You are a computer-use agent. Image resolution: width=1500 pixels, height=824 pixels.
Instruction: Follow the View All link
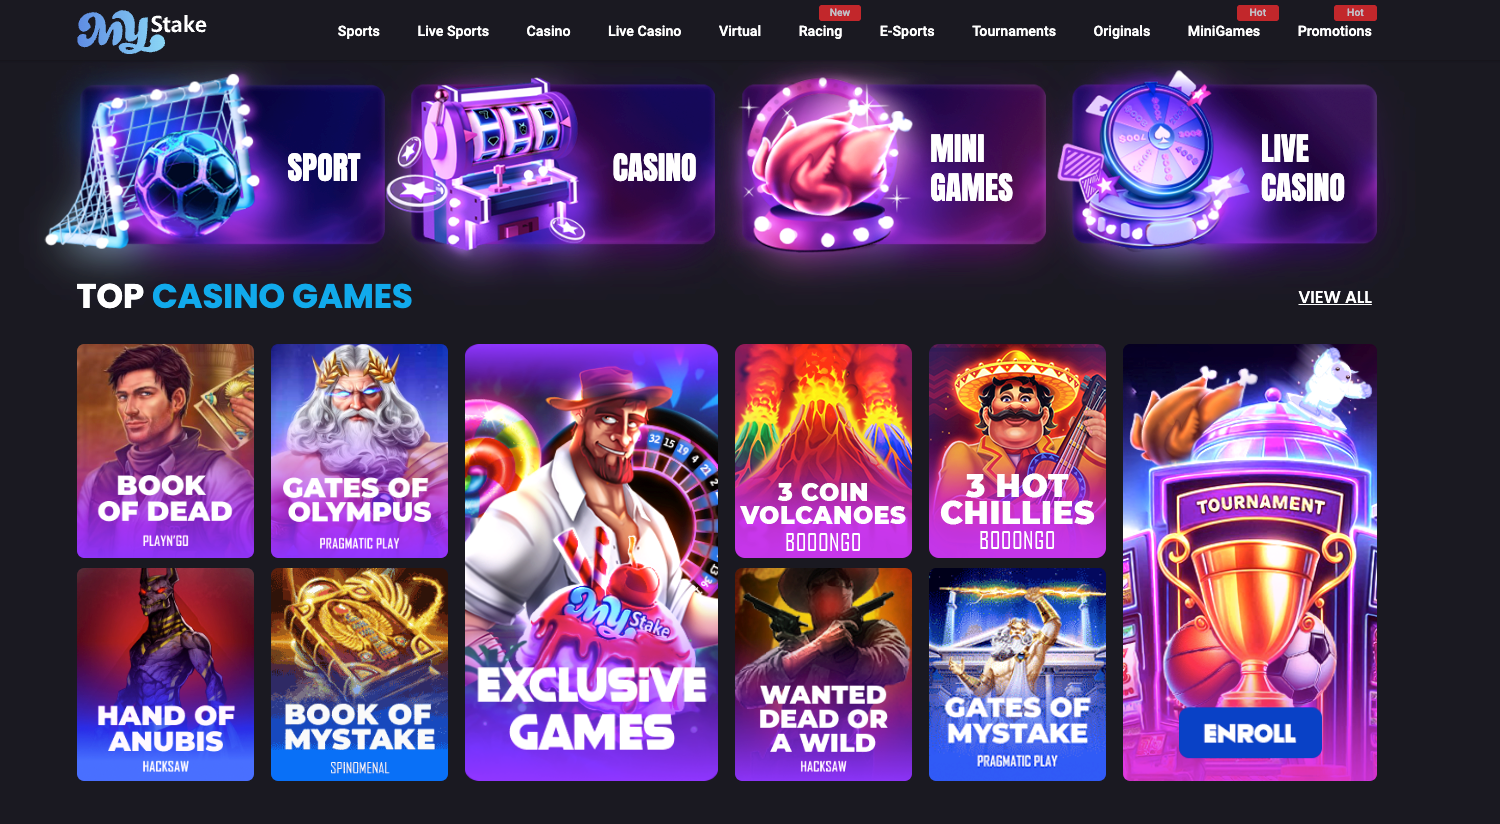coord(1335,297)
